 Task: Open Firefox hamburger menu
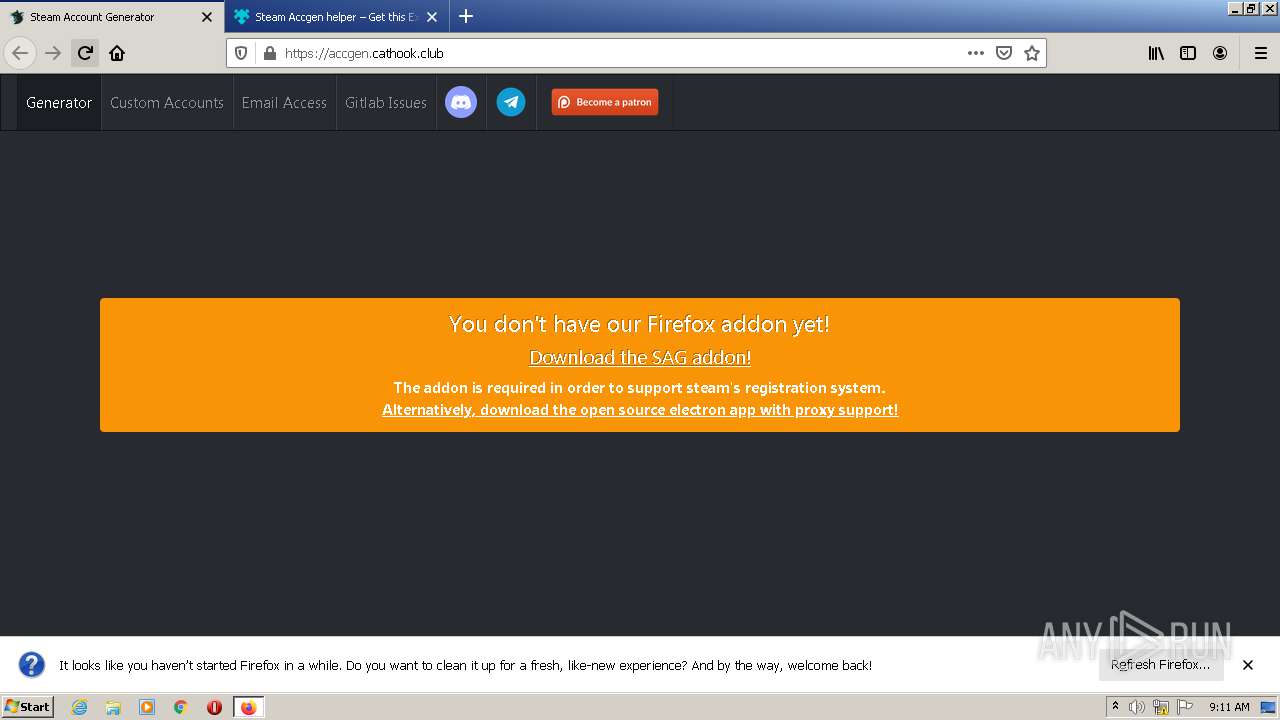[1260, 53]
